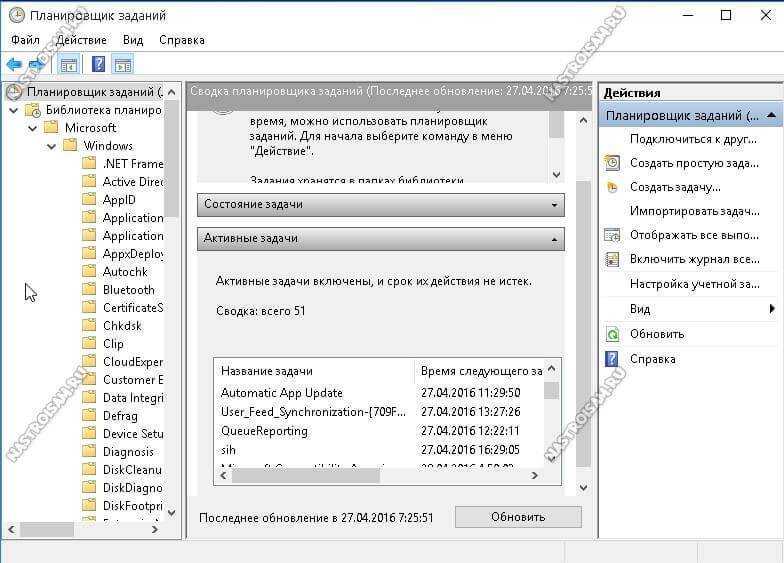Select the 'AppxDeploy' tree folder

pyautogui.click(x=132, y=254)
